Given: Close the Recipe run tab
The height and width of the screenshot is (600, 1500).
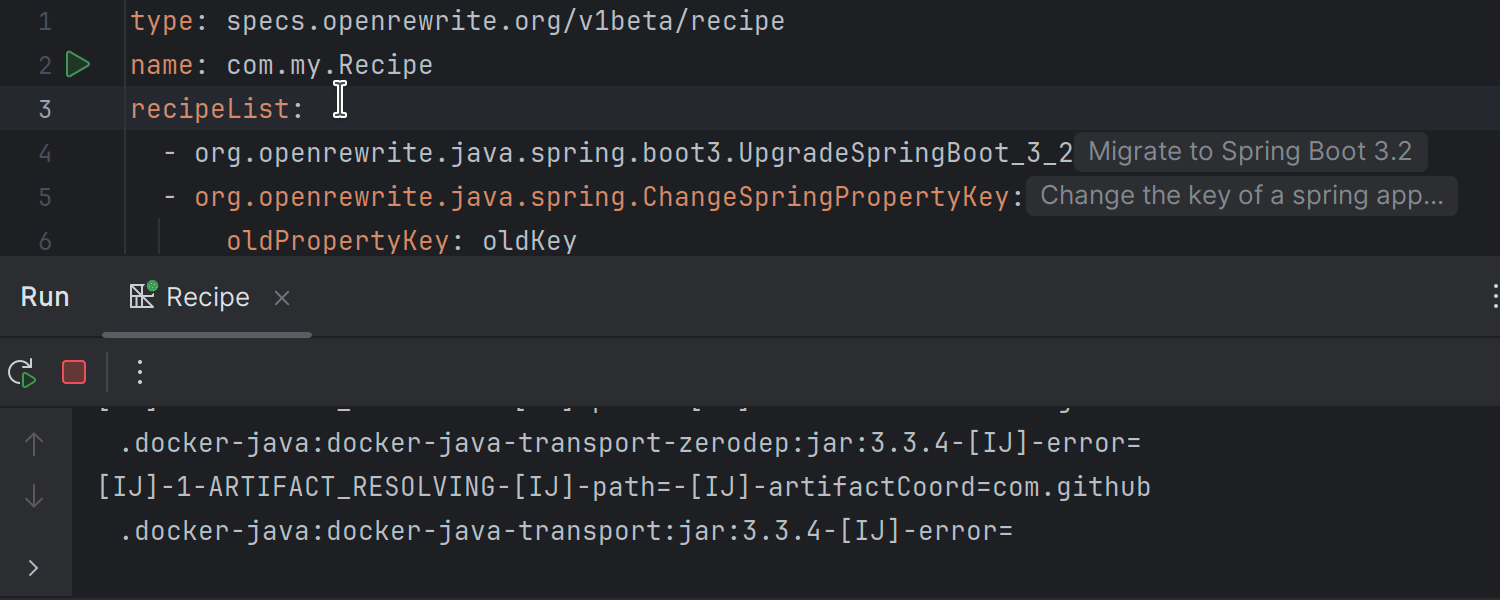Looking at the screenshot, I should (282, 298).
